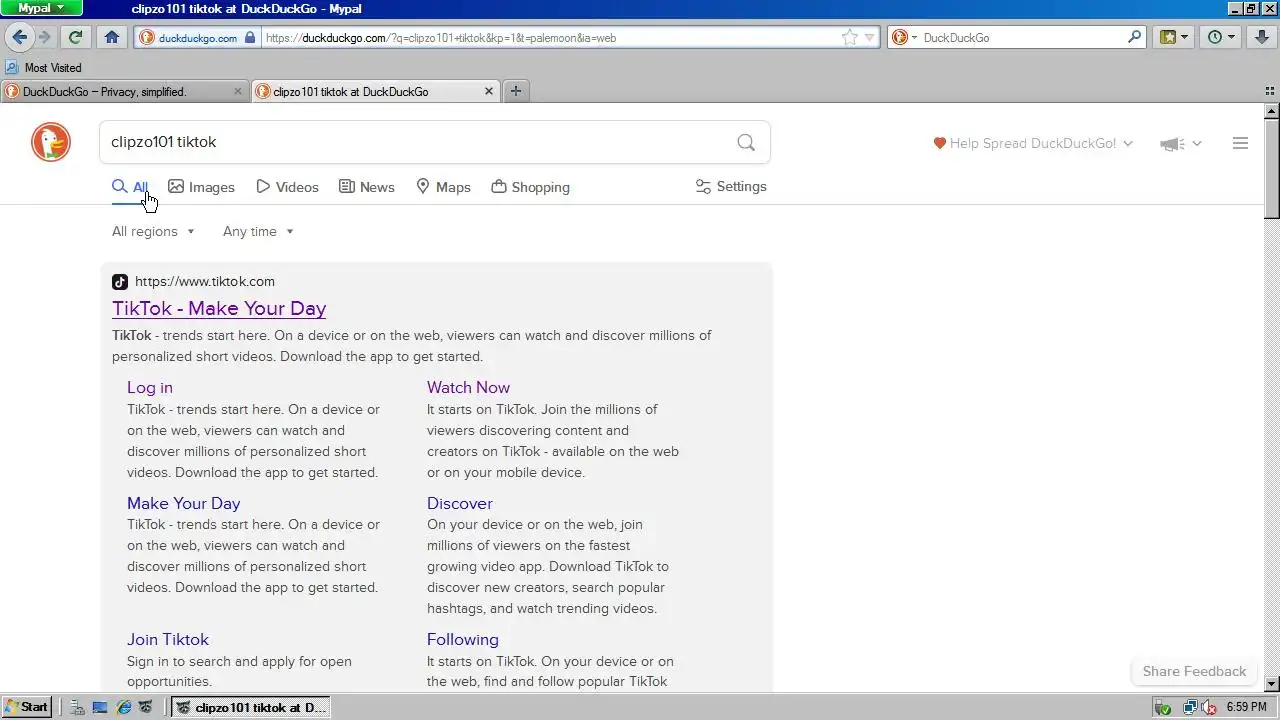1280x720 pixels.
Task: Open 'Help Spread DuckDuckGo!' dropdown
Action: click(1033, 143)
